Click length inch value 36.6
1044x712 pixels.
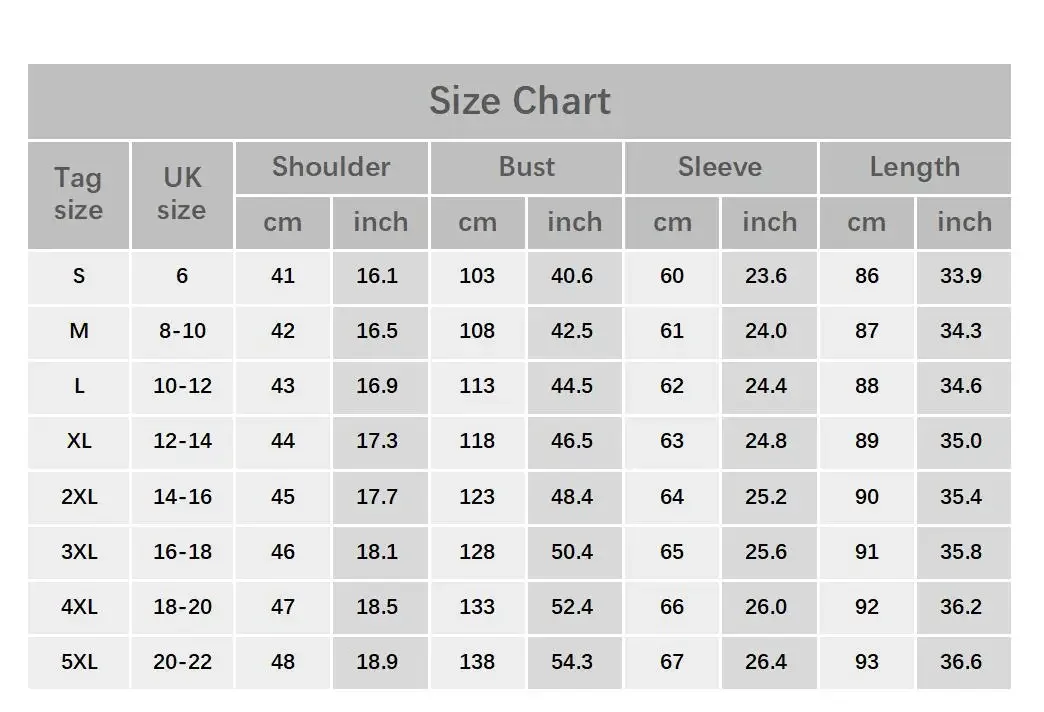pos(963,662)
